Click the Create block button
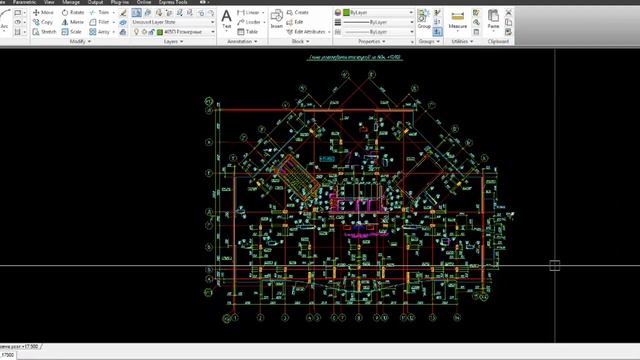This screenshot has width=640, height=360. click(298, 13)
